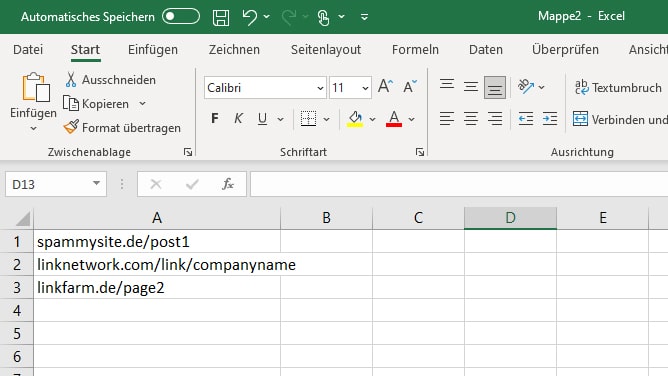Click the Einfügen paste clipboard icon
The height and width of the screenshot is (376, 668).
(35, 87)
